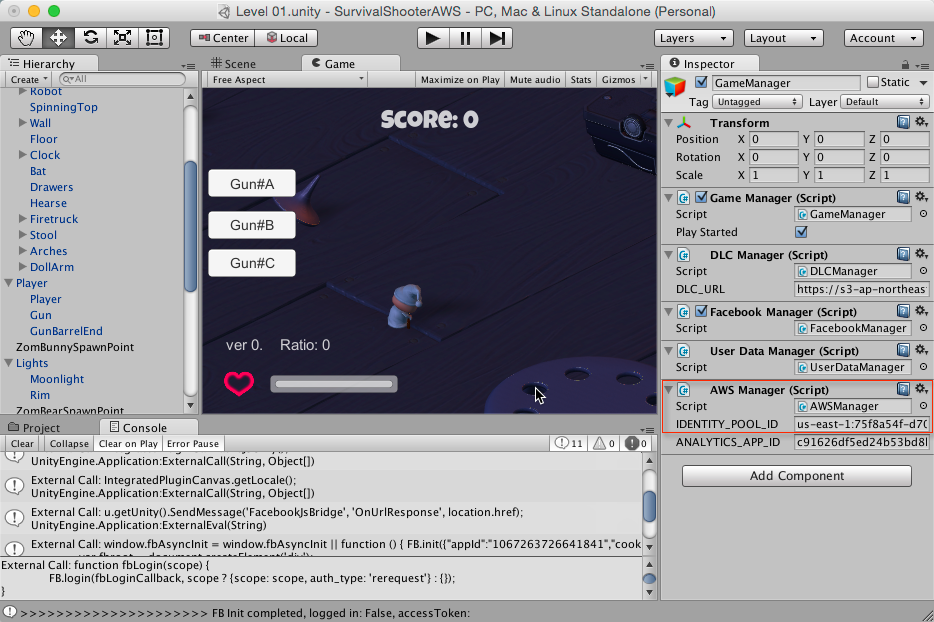The width and height of the screenshot is (934, 622).
Task: Select the Hand tool
Action: (26, 38)
